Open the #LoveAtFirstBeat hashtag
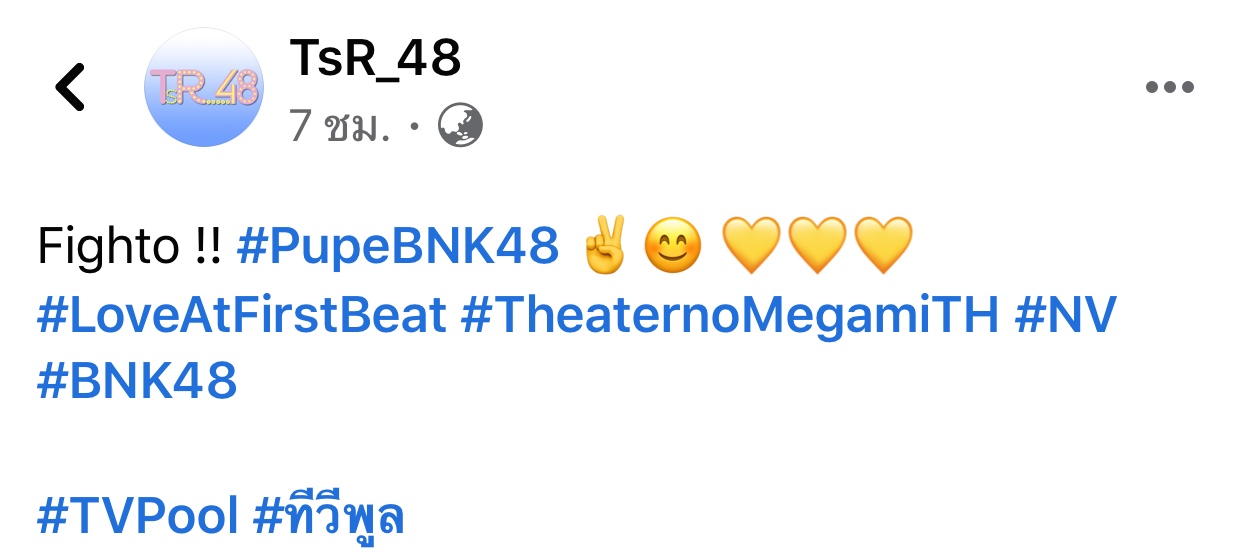Image resolution: width=1242 pixels, height=552 pixels. pyautogui.click(x=242, y=315)
